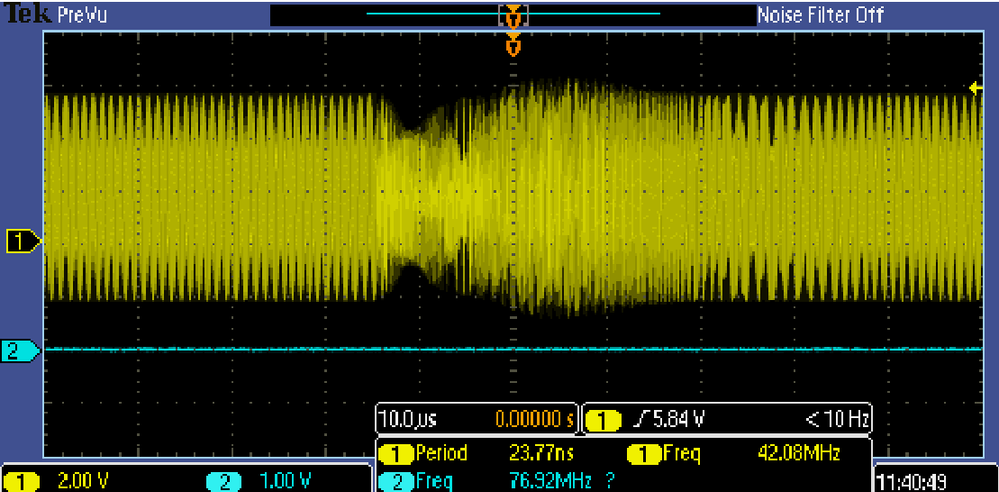Click the yellow channel 1 waveform
Image resolution: width=999 pixels, height=492 pixels.
[513, 198]
